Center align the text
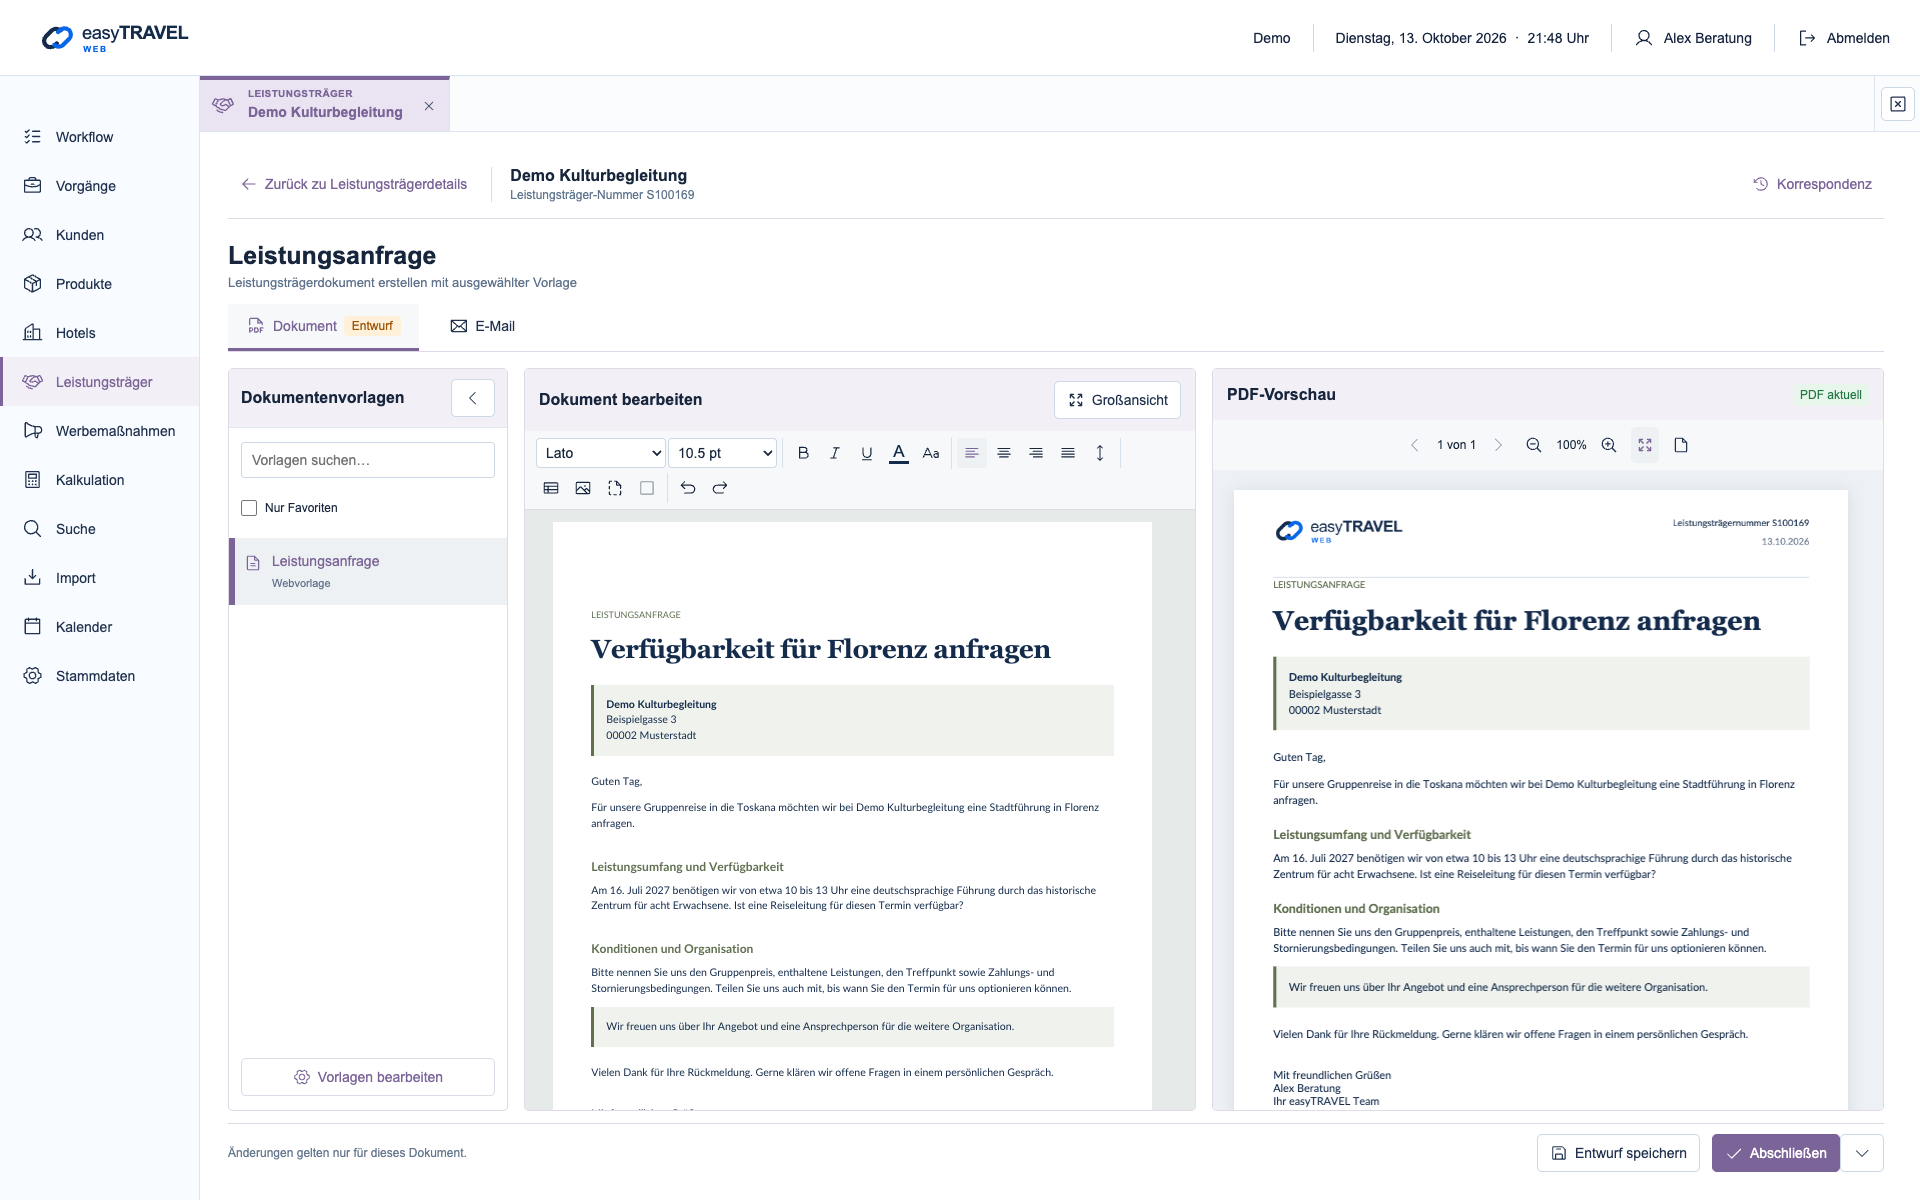1920x1200 pixels. click(1004, 453)
